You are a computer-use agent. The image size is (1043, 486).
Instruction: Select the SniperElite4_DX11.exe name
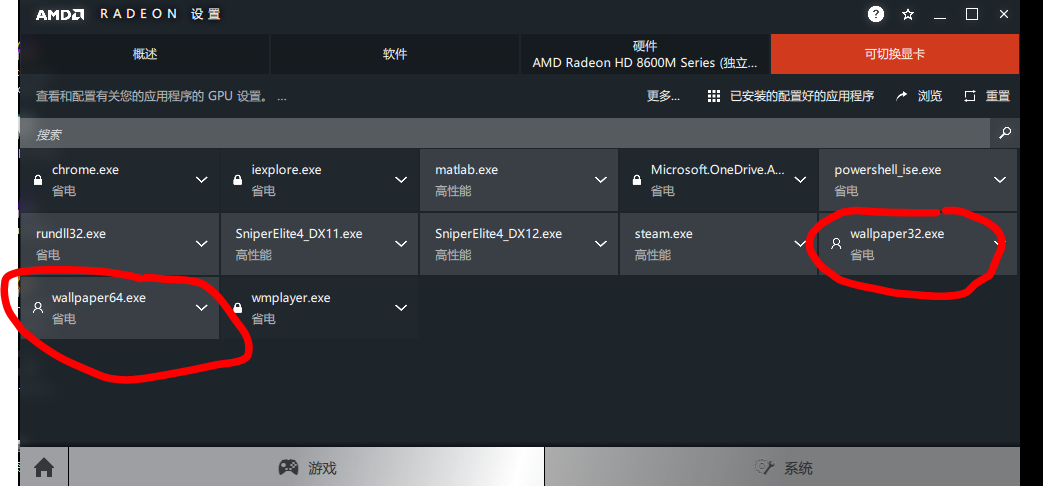[299, 234]
